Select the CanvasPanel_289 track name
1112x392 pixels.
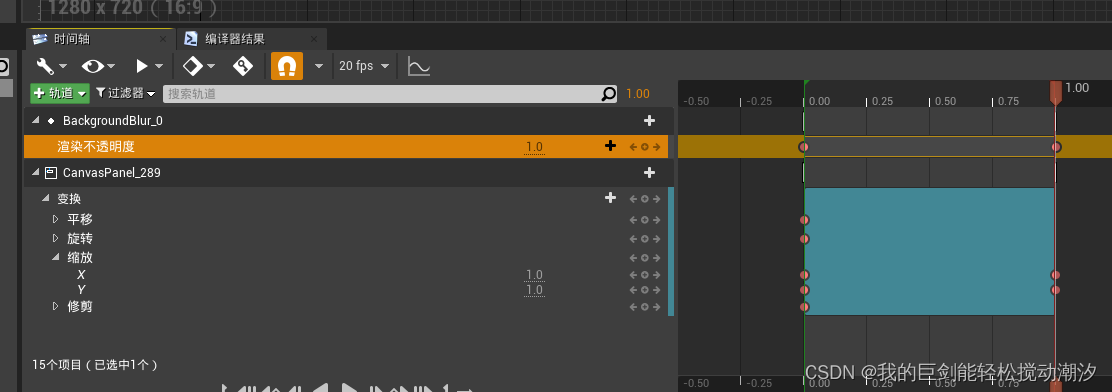pos(111,172)
